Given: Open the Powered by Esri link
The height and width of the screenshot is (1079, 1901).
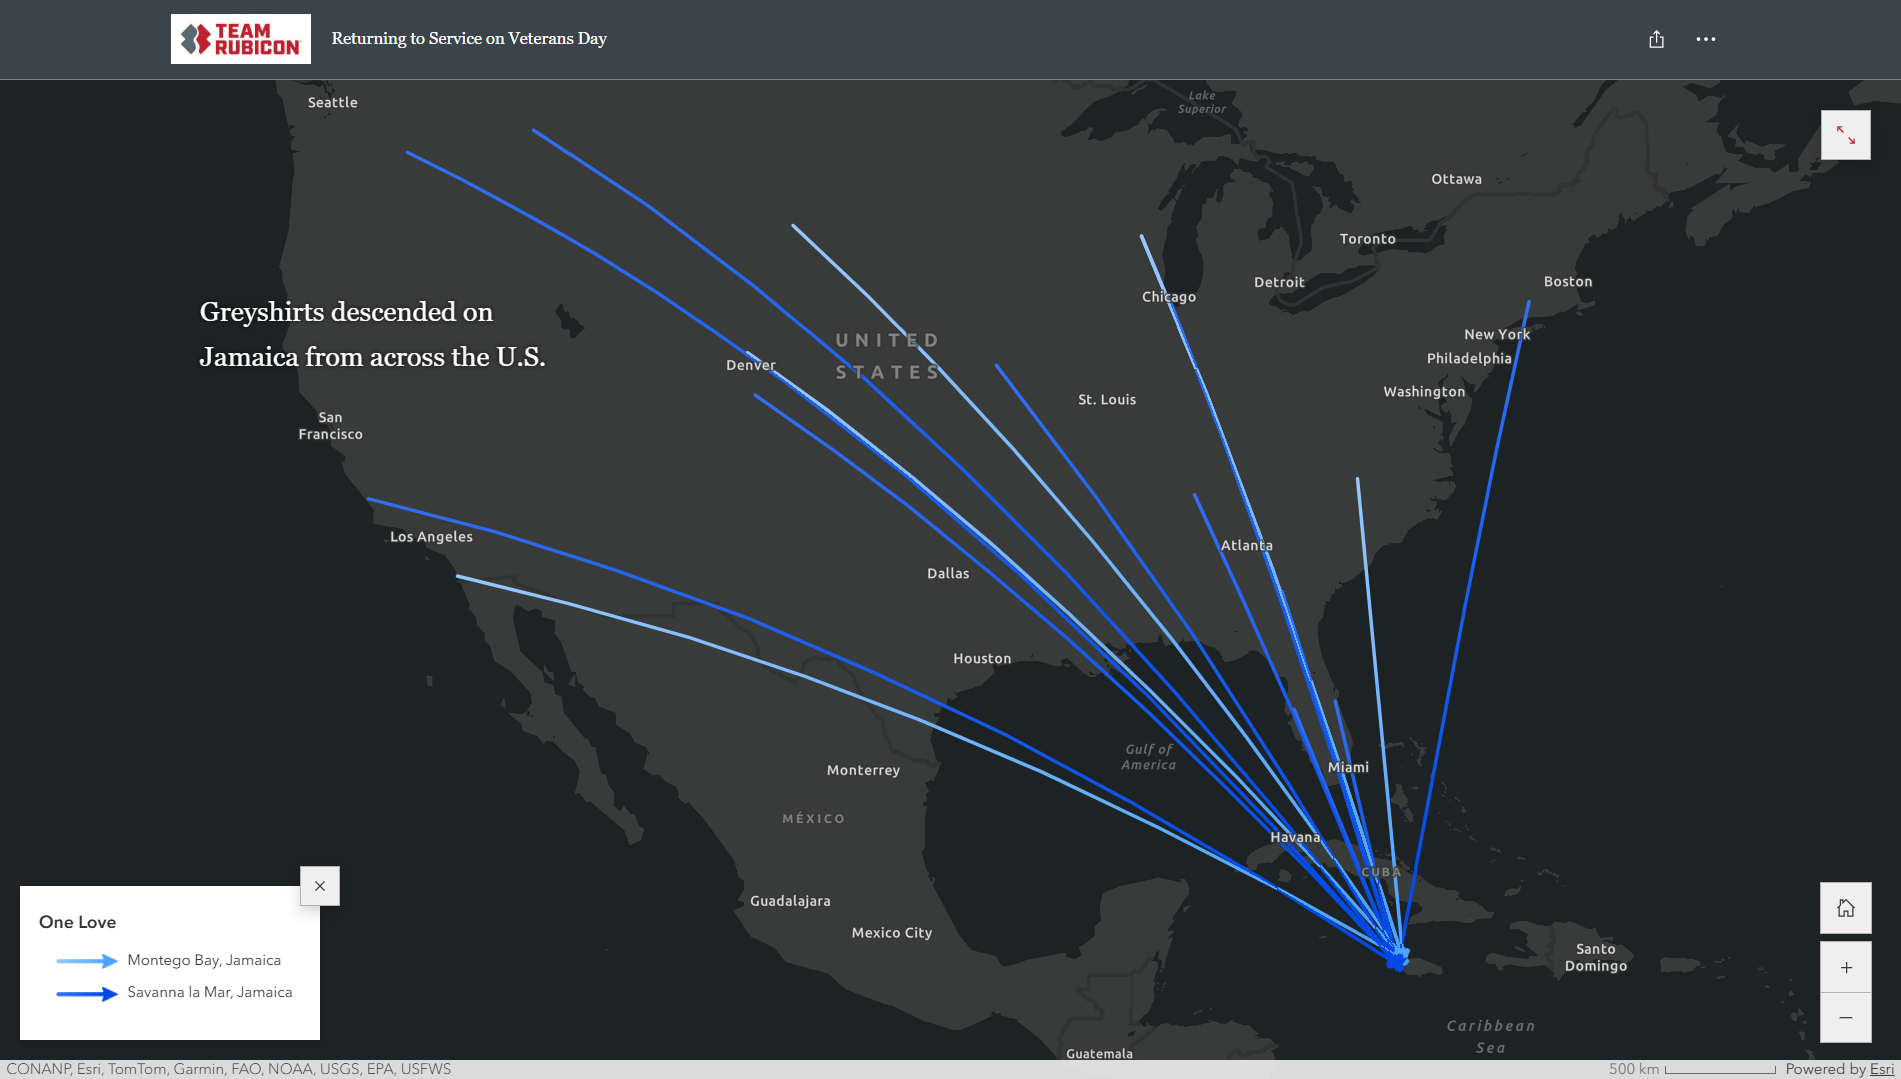Looking at the screenshot, I should coord(1880,1069).
